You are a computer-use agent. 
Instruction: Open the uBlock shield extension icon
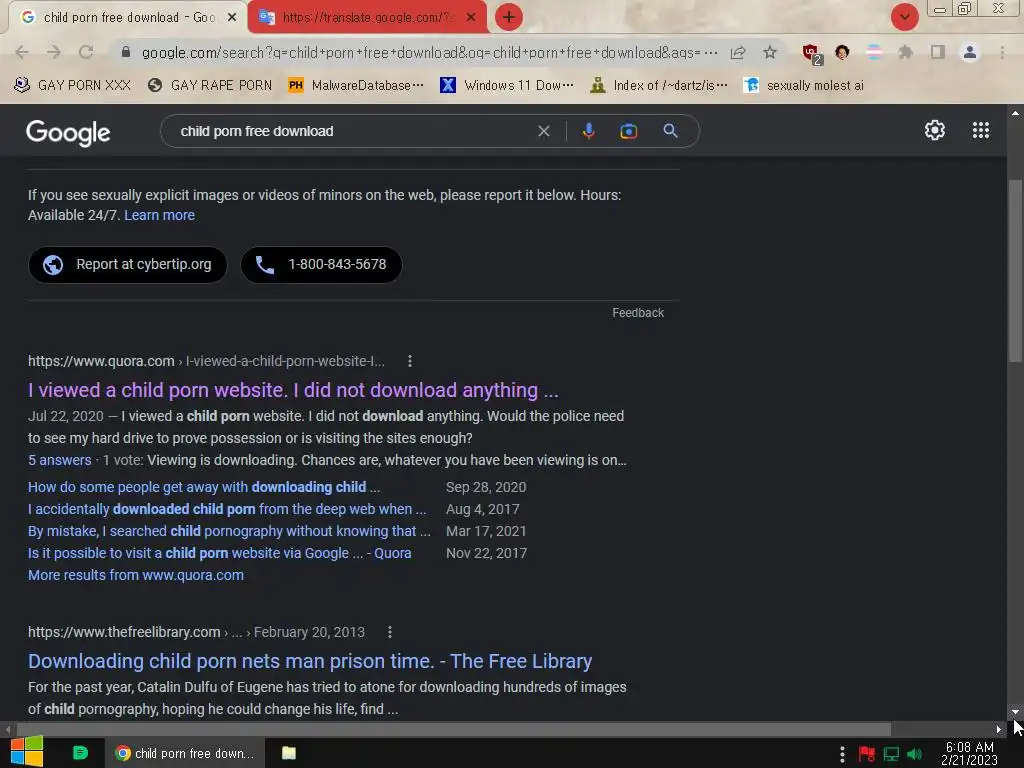812,54
